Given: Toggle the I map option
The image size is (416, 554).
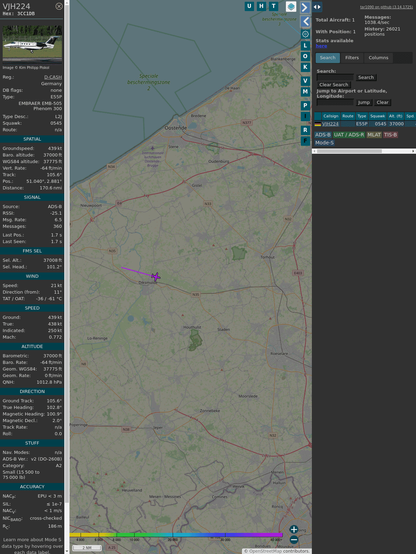Looking at the screenshot, I should pyautogui.click(x=305, y=116).
